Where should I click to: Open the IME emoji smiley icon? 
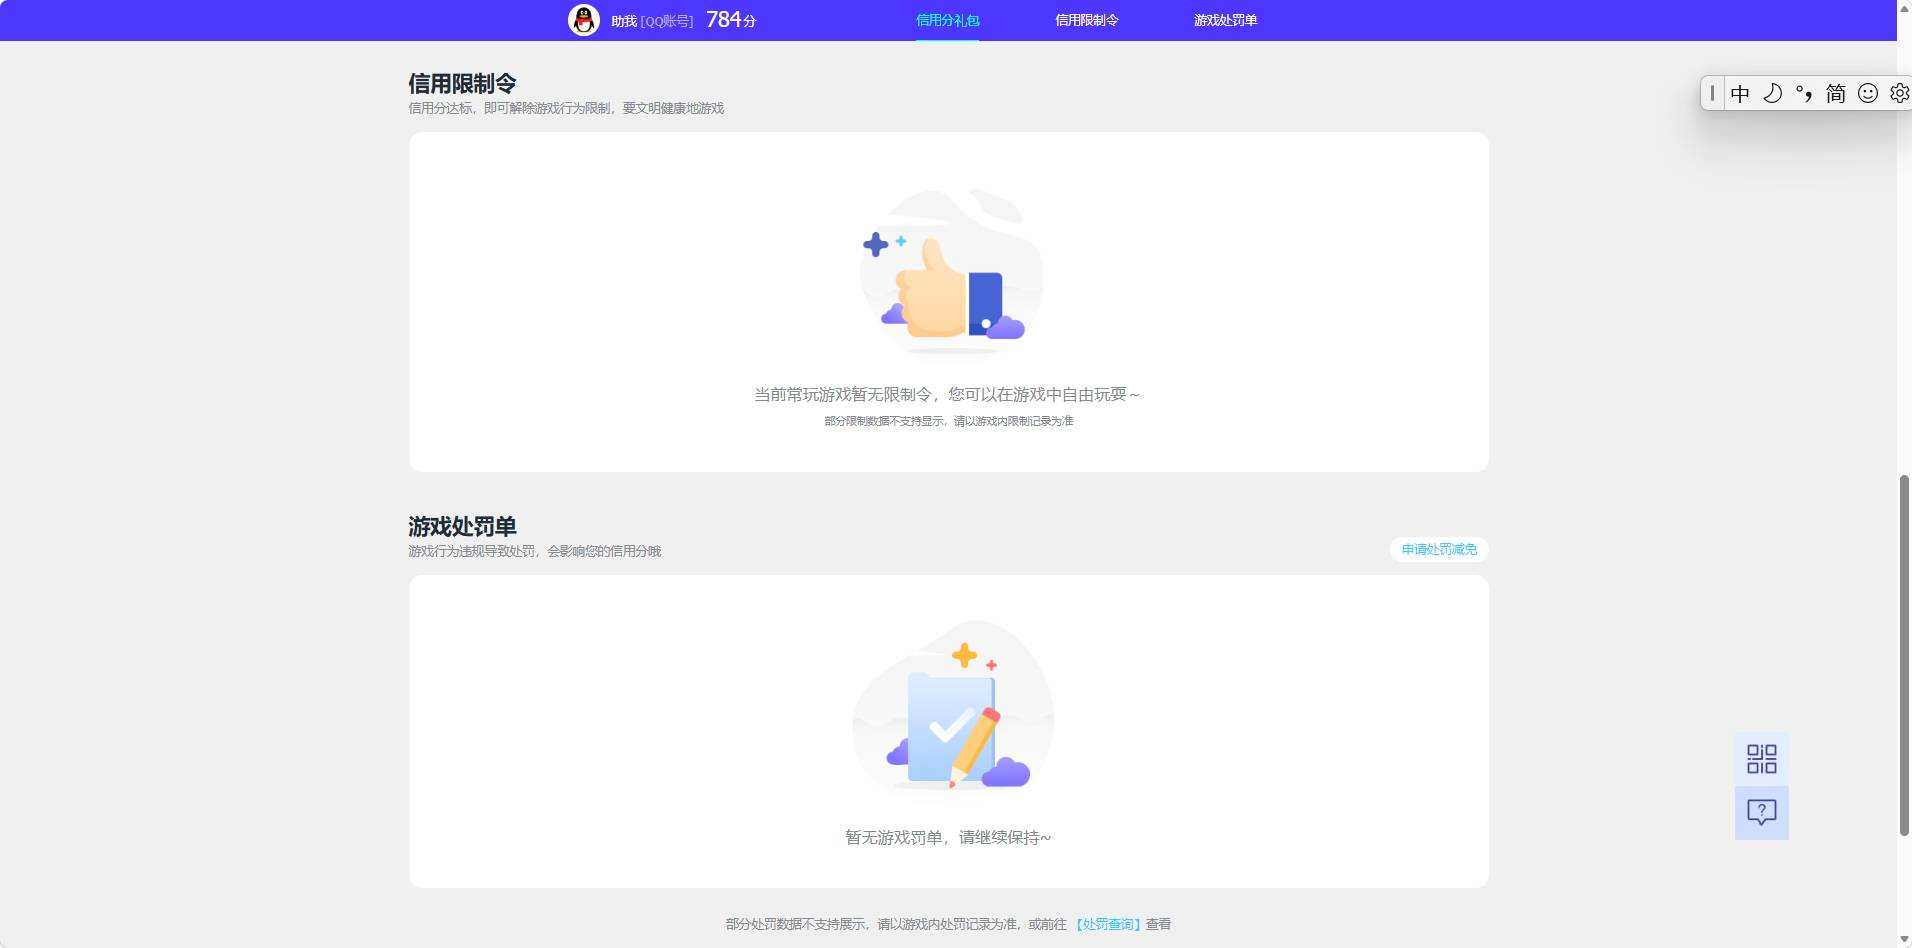click(1868, 93)
